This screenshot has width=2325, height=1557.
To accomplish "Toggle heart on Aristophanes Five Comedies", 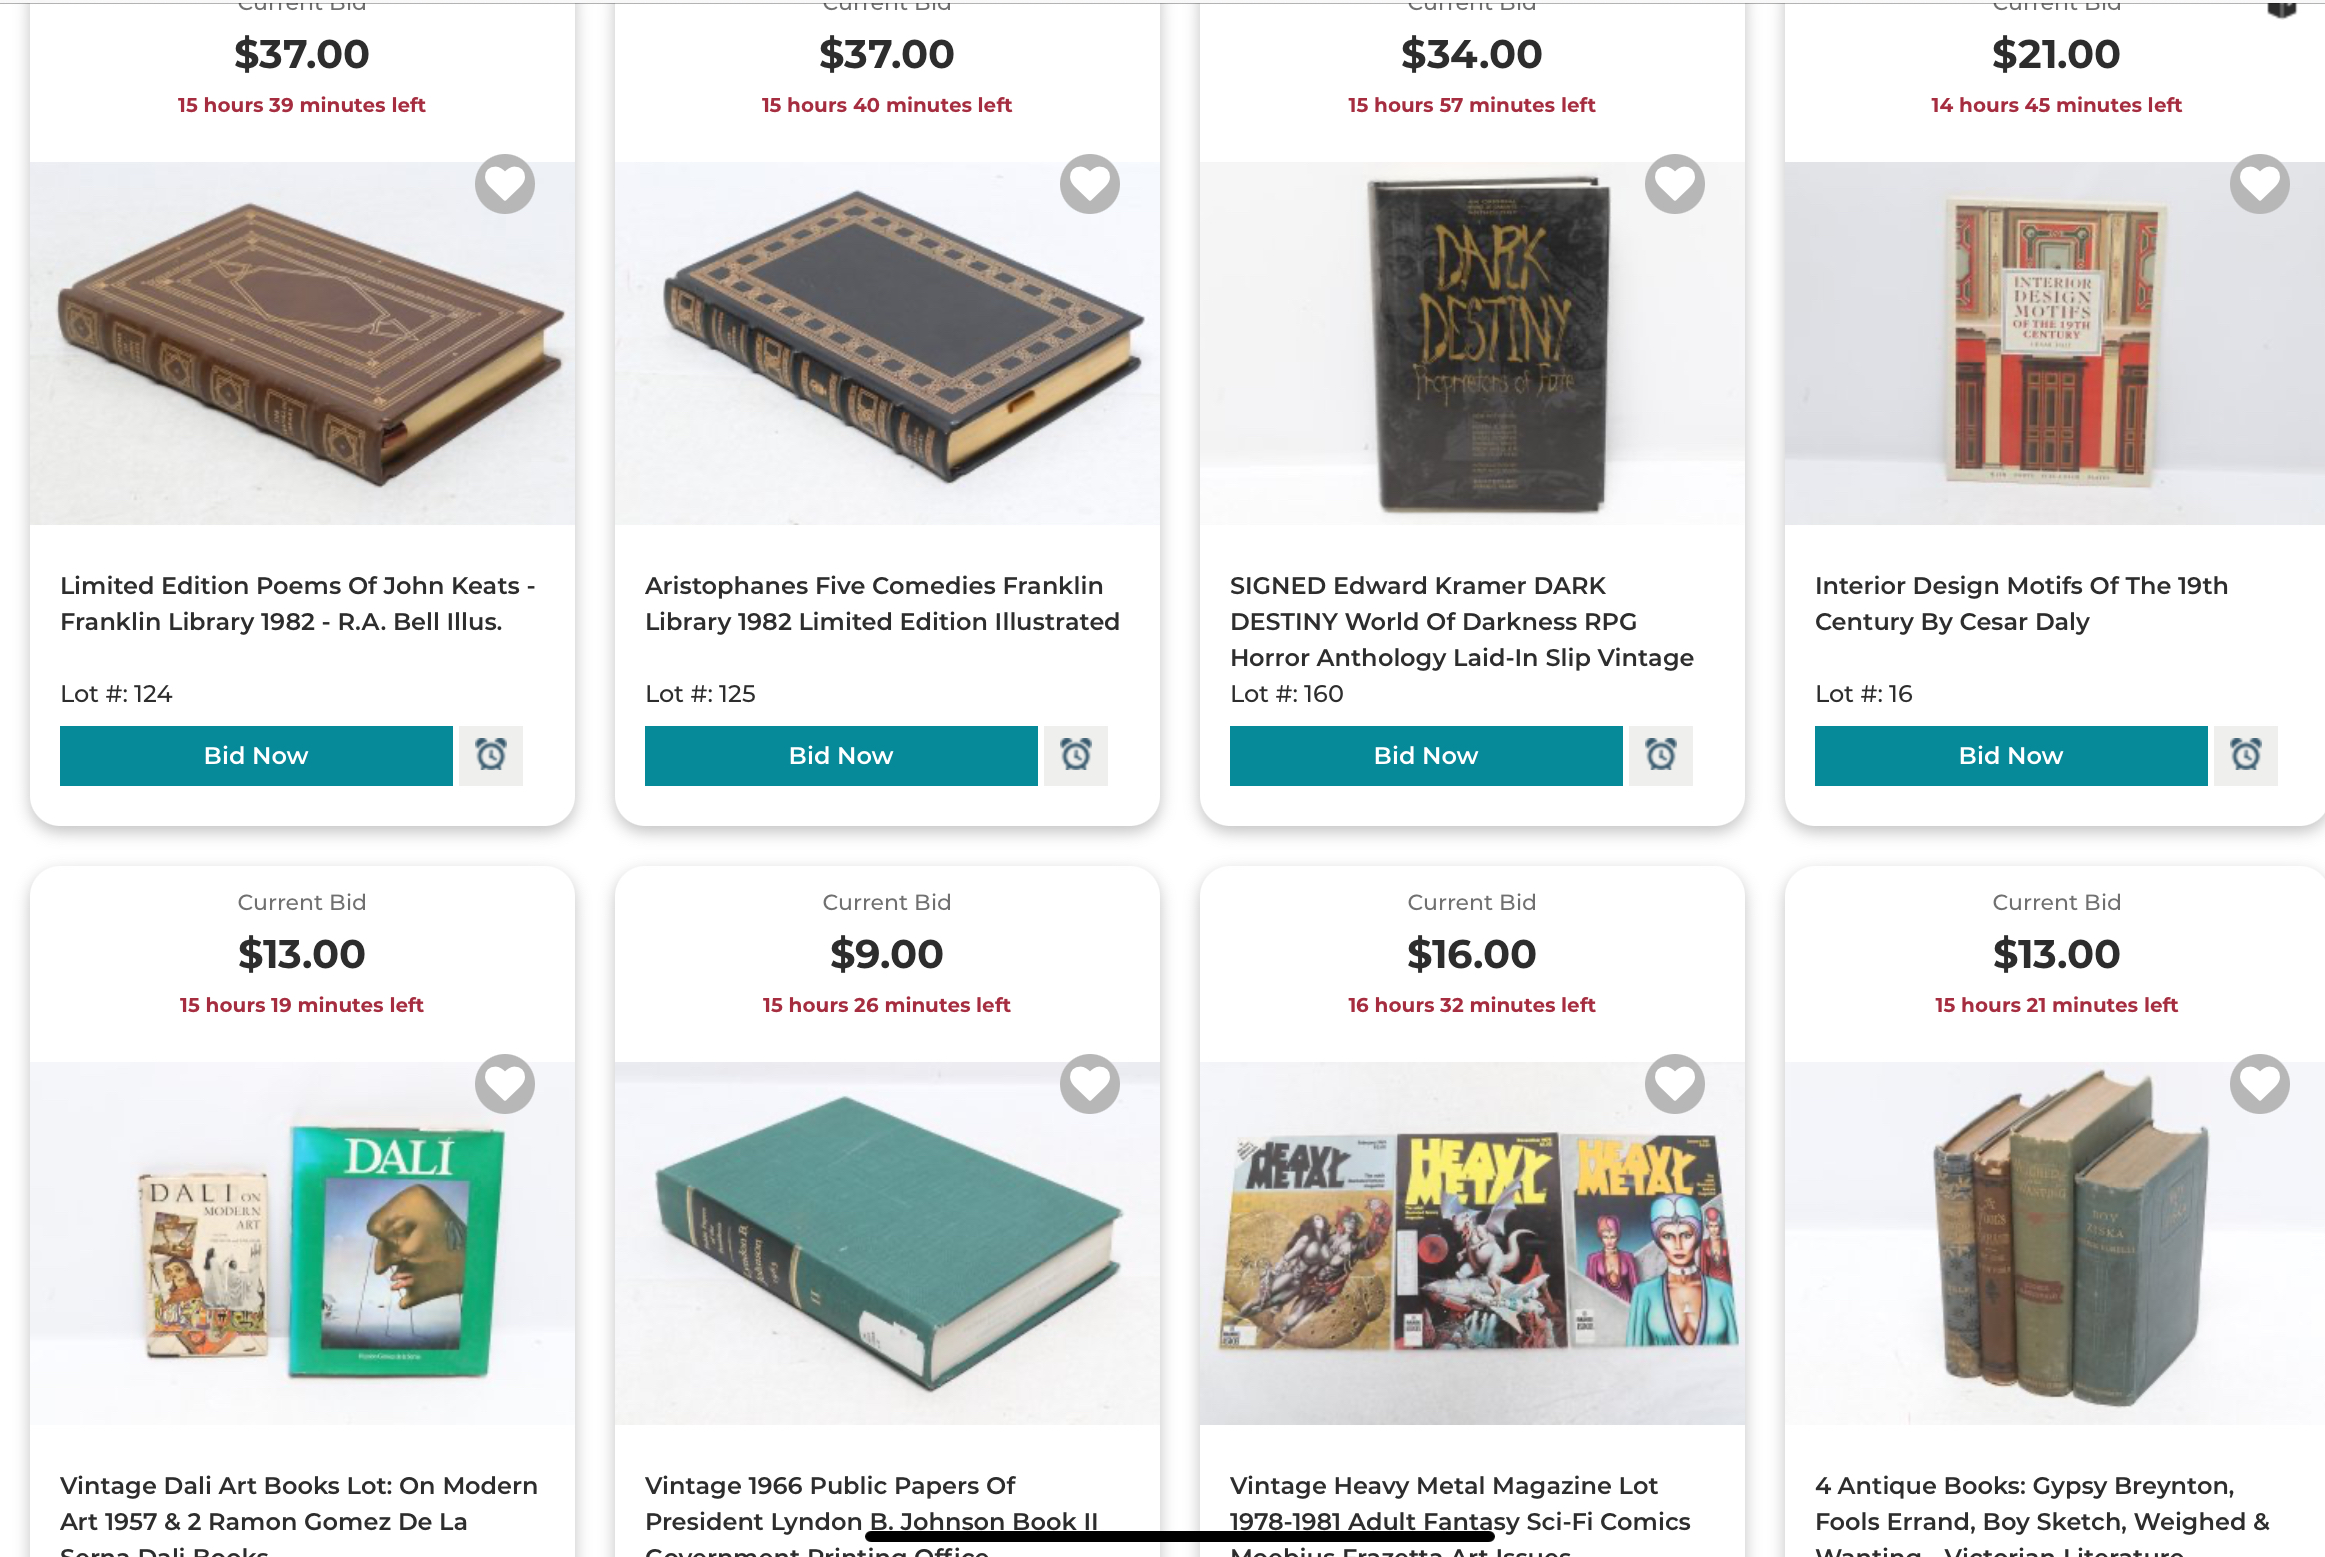I will (1089, 184).
